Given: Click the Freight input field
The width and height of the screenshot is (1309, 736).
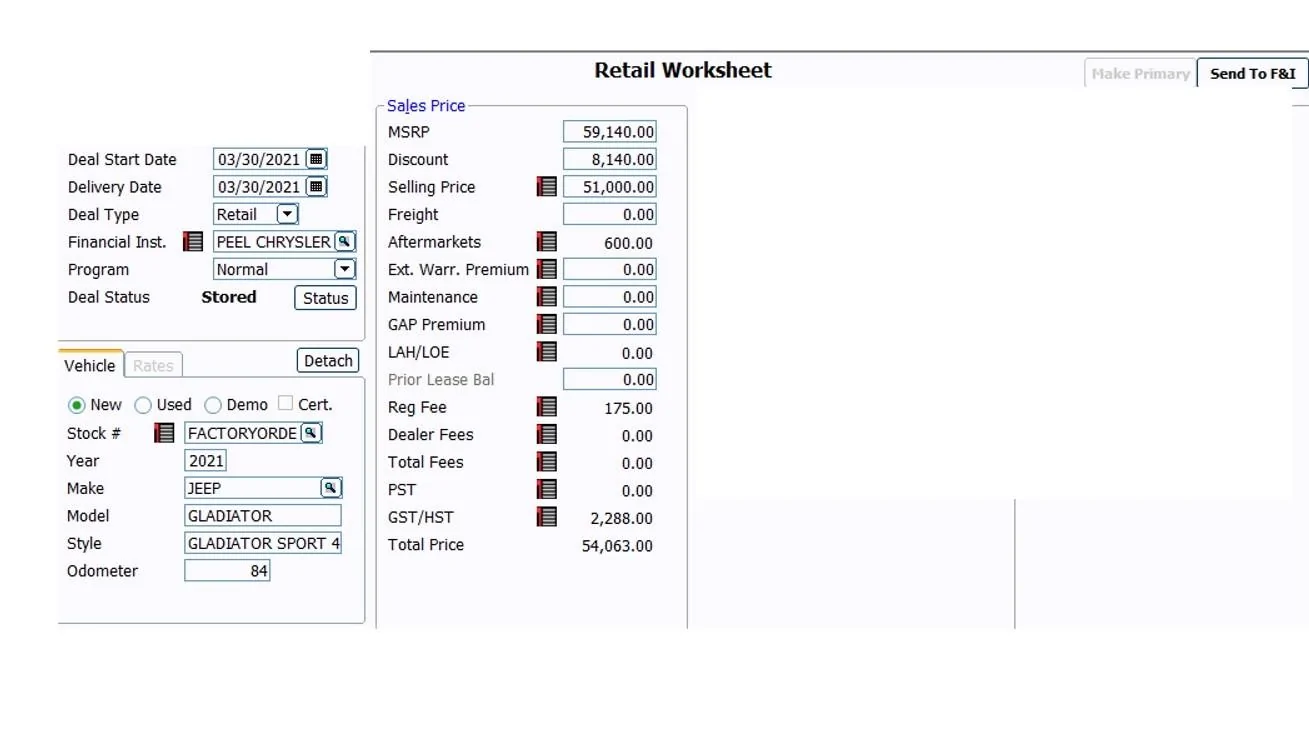Looking at the screenshot, I should 610,214.
